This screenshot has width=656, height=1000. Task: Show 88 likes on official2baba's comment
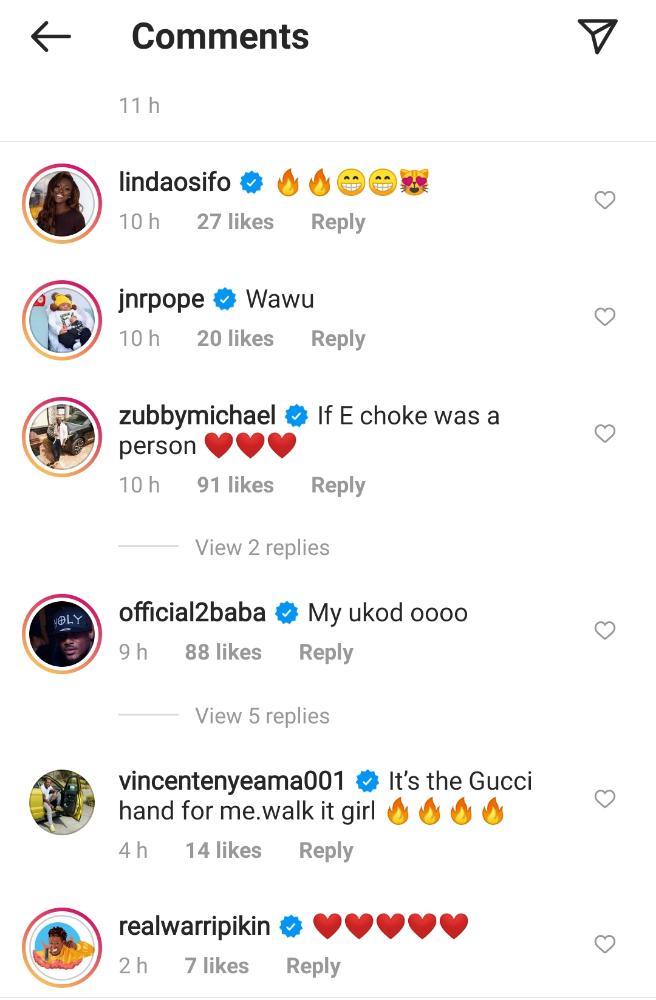tap(223, 652)
